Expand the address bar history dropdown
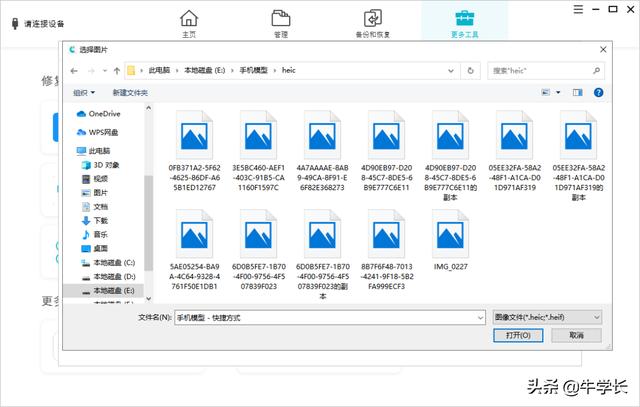This screenshot has height=407, width=640. (451, 71)
